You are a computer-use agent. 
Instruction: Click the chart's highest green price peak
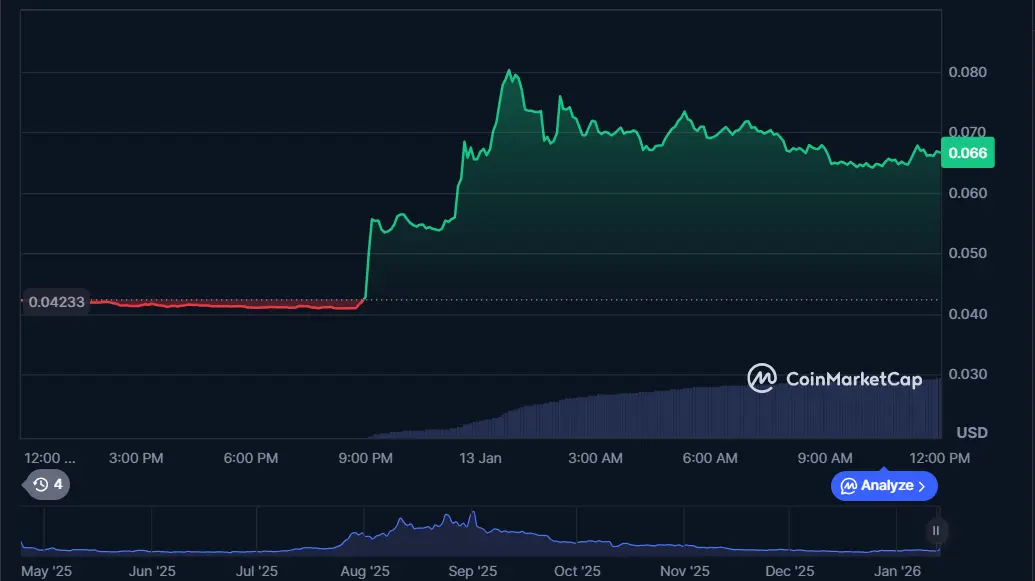(510, 72)
